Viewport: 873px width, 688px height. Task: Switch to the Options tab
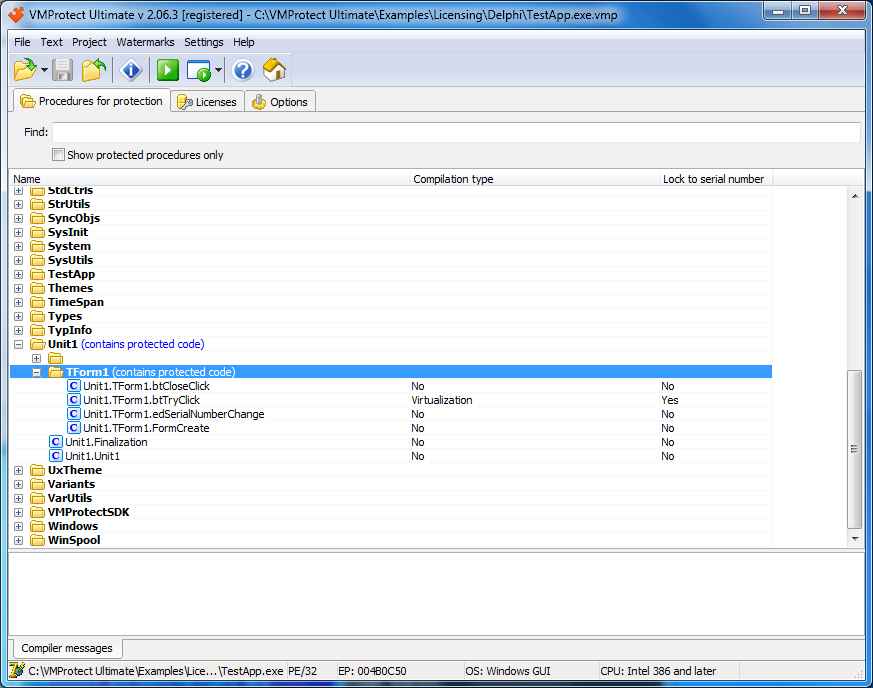click(x=280, y=102)
